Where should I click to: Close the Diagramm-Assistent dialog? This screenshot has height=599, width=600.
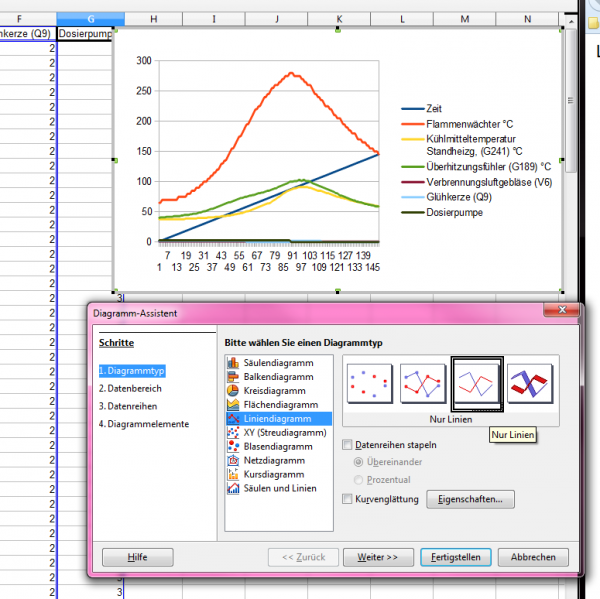pyautogui.click(x=562, y=310)
